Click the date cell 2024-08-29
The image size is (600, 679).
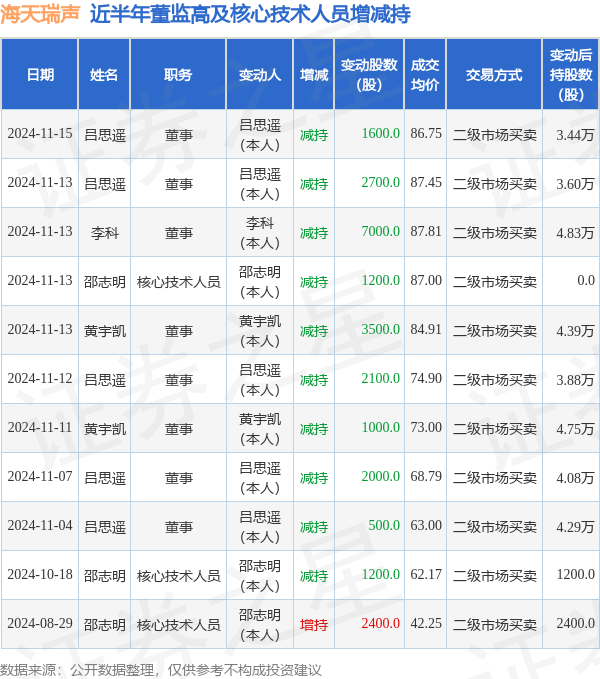[x=40, y=623]
